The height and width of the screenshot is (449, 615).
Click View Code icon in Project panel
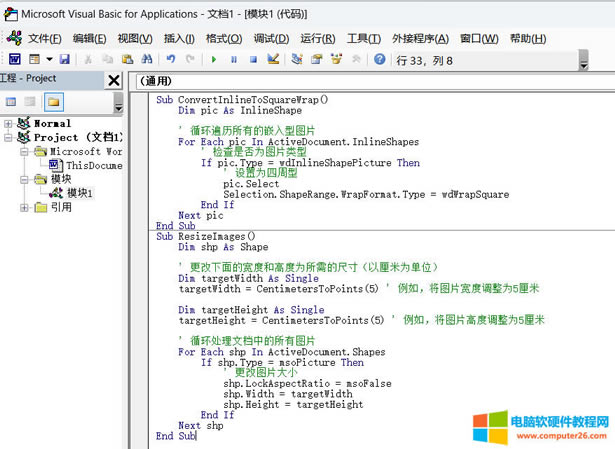coord(12,102)
